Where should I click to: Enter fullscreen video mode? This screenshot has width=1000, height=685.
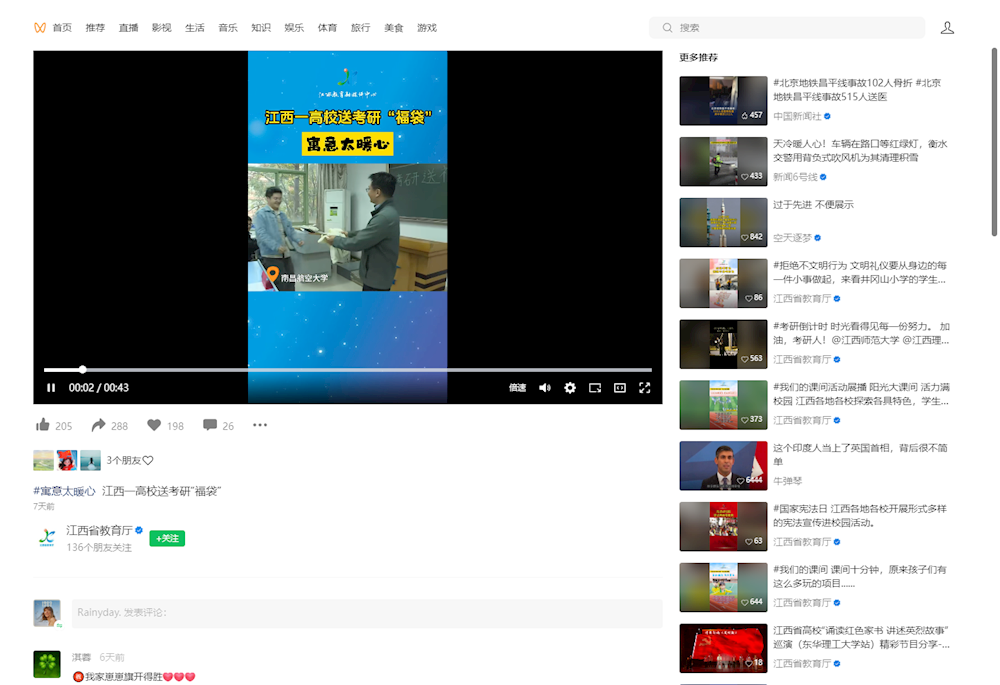(645, 388)
